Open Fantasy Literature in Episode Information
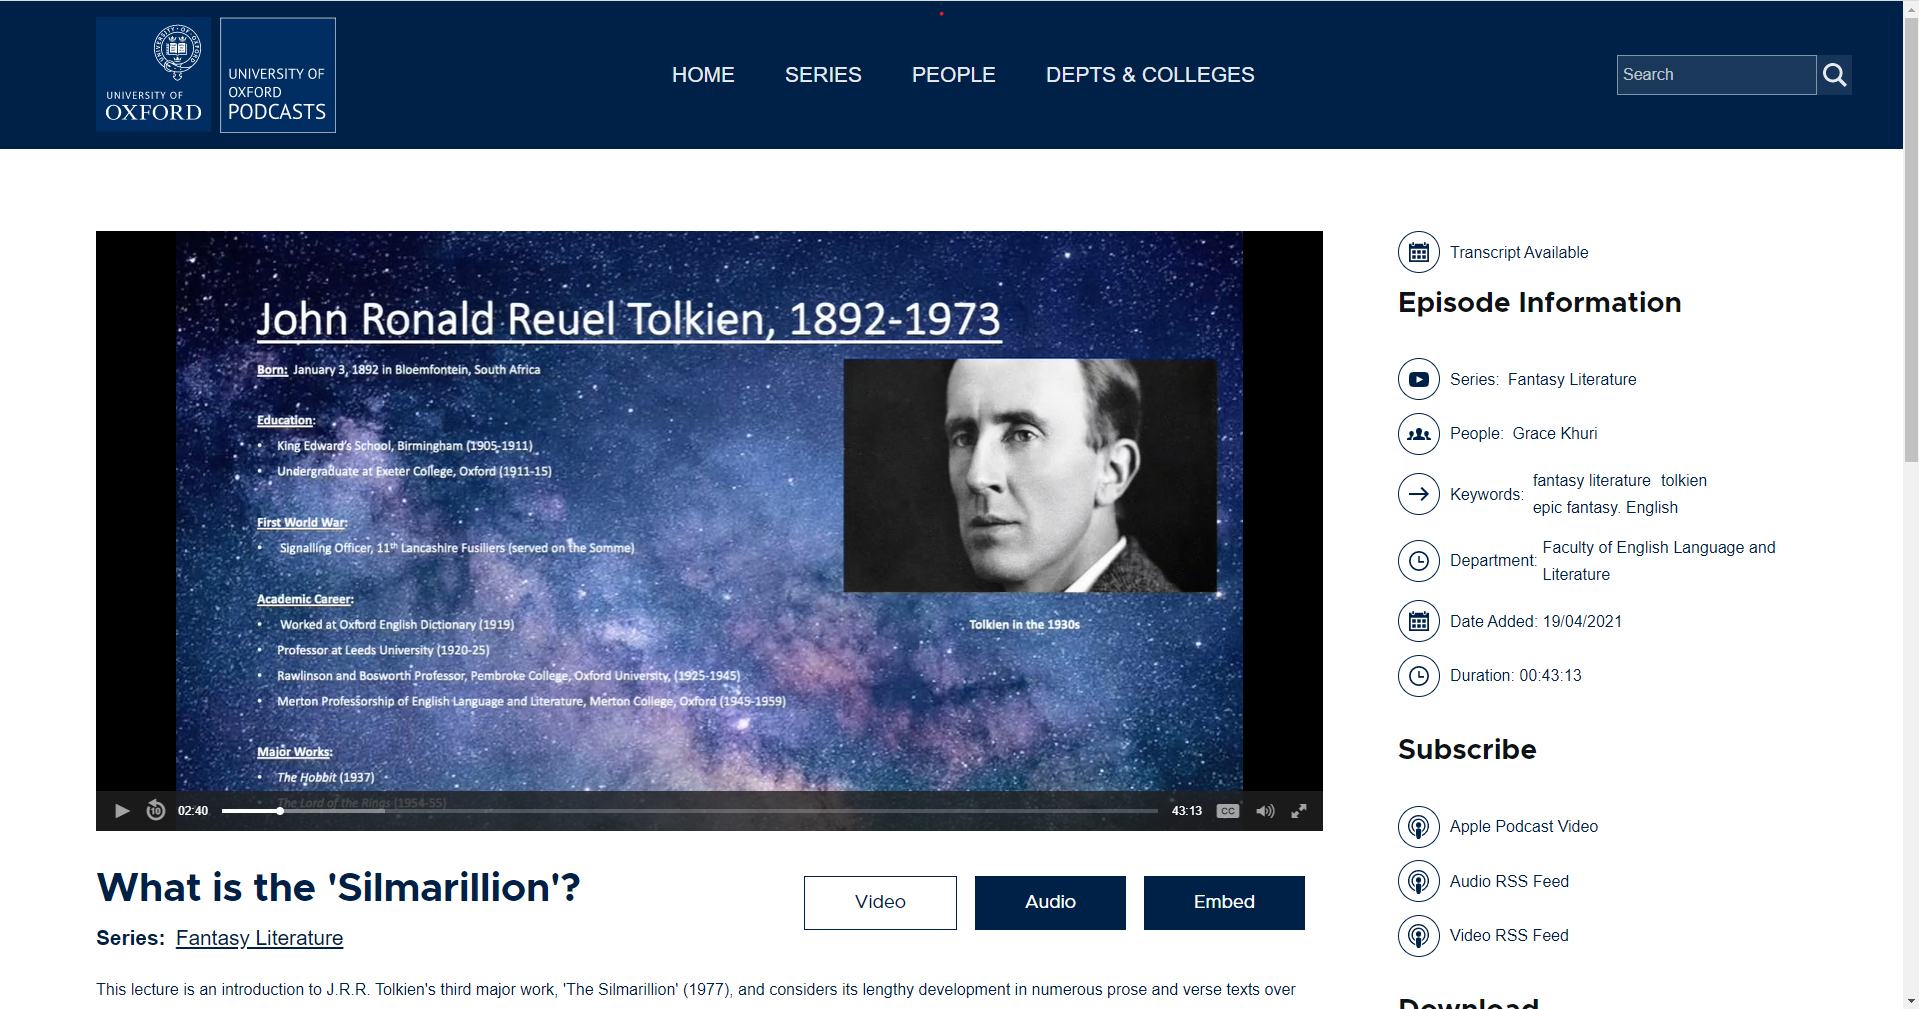This screenshot has width=1919, height=1009. tap(1572, 379)
